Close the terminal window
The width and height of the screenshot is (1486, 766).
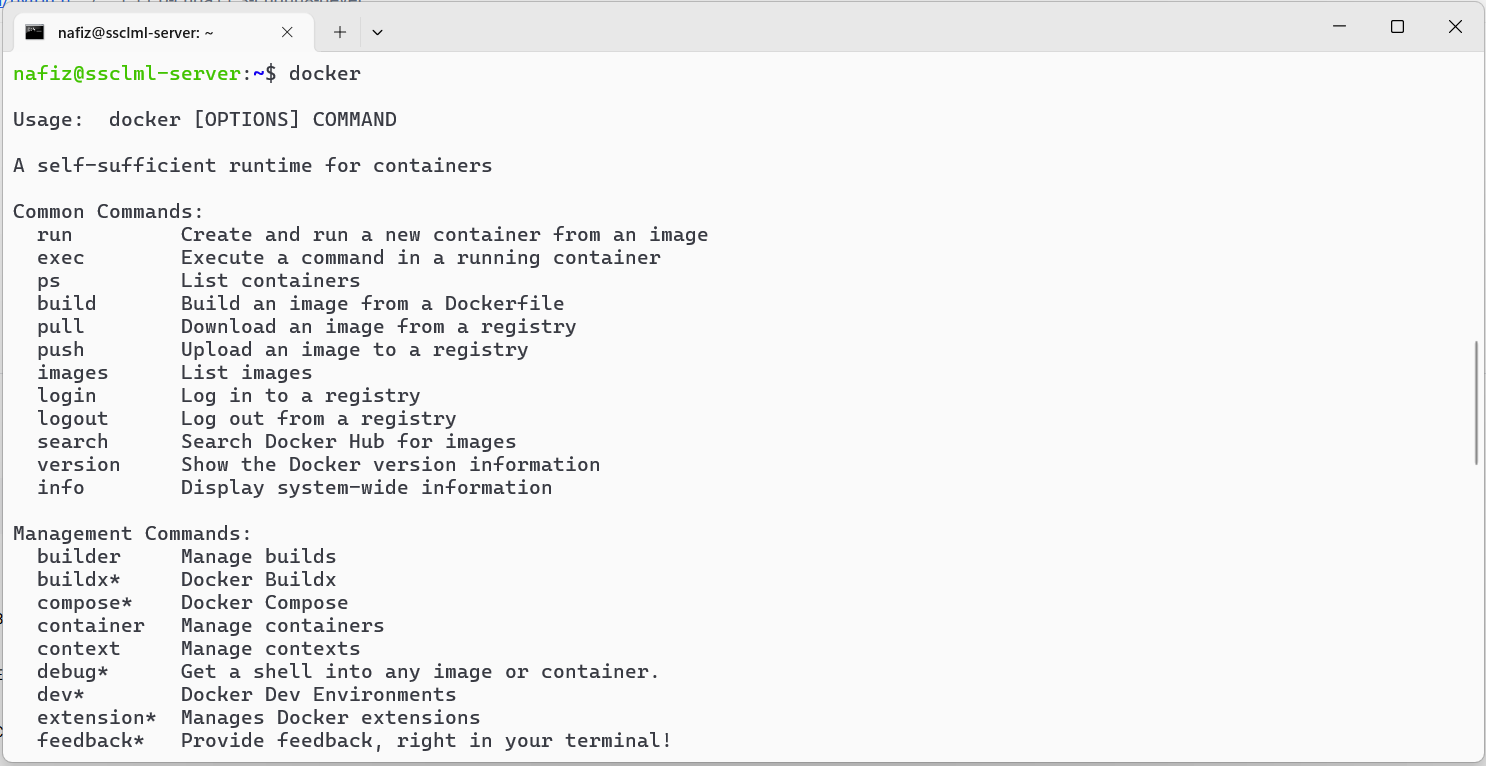click(1455, 27)
